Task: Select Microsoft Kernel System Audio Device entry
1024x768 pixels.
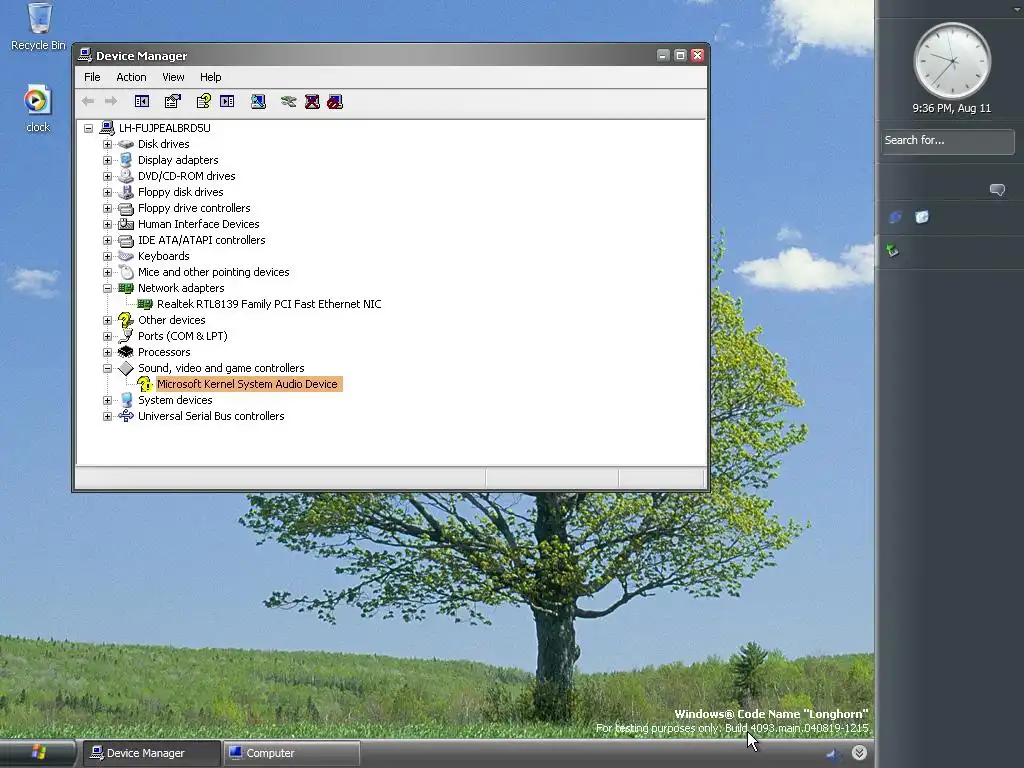Action: (247, 384)
